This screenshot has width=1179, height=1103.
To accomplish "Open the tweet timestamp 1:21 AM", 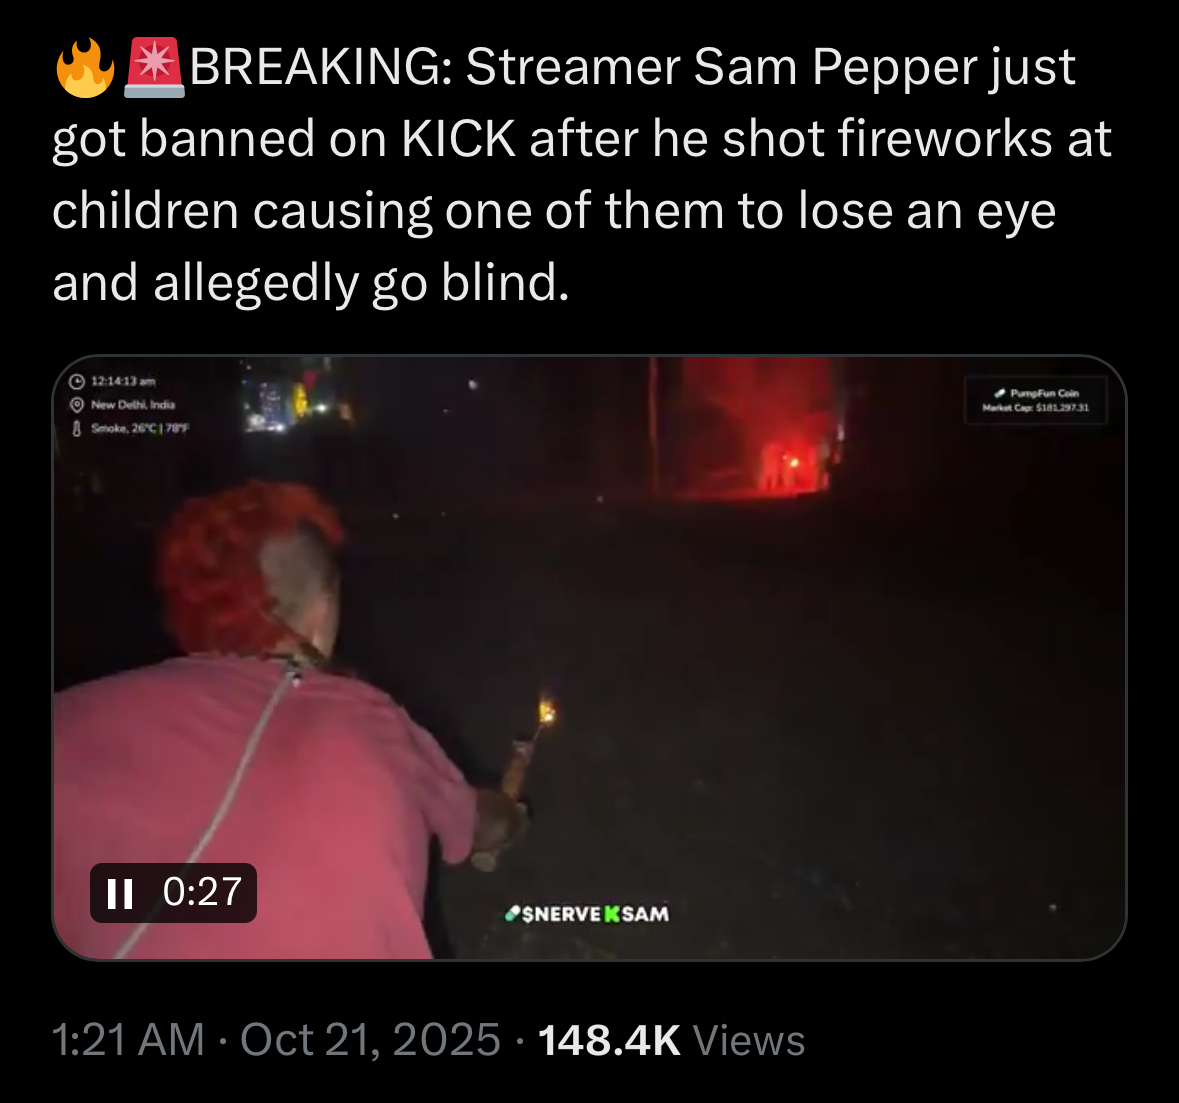I will 129,1040.
